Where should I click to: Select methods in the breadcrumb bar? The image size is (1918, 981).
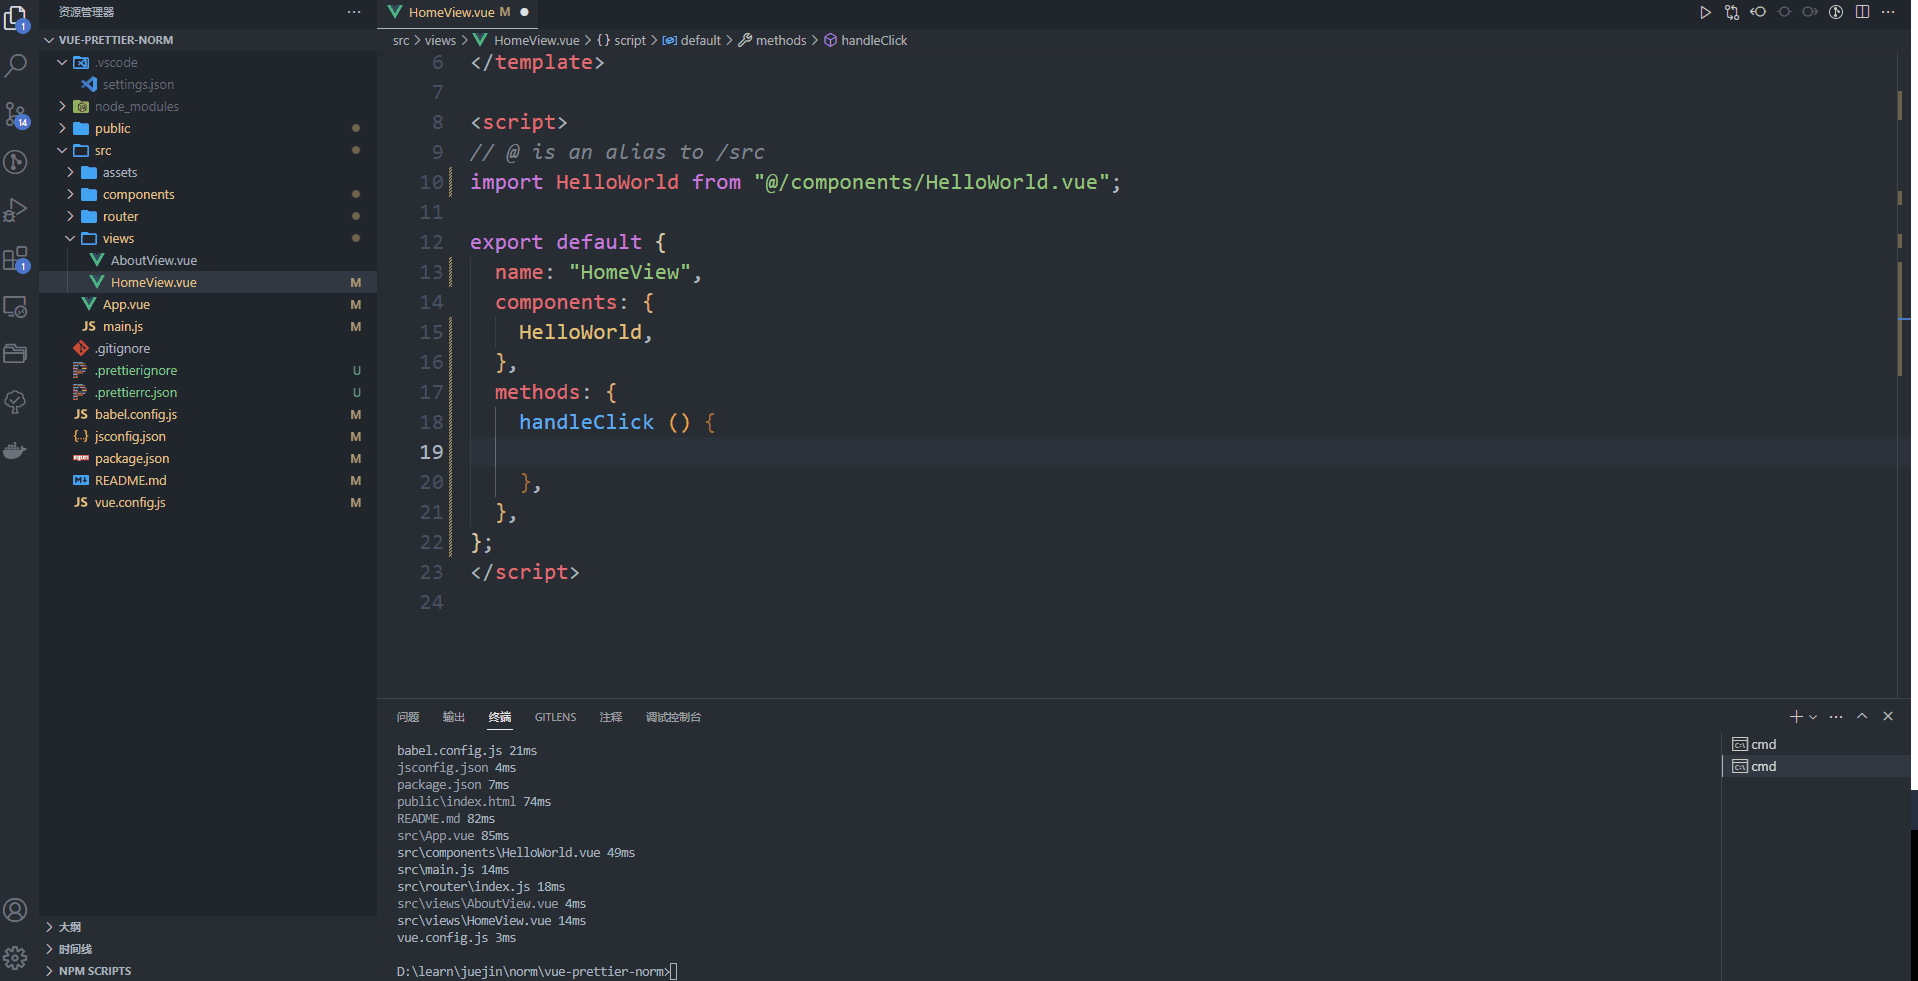pyautogui.click(x=780, y=40)
